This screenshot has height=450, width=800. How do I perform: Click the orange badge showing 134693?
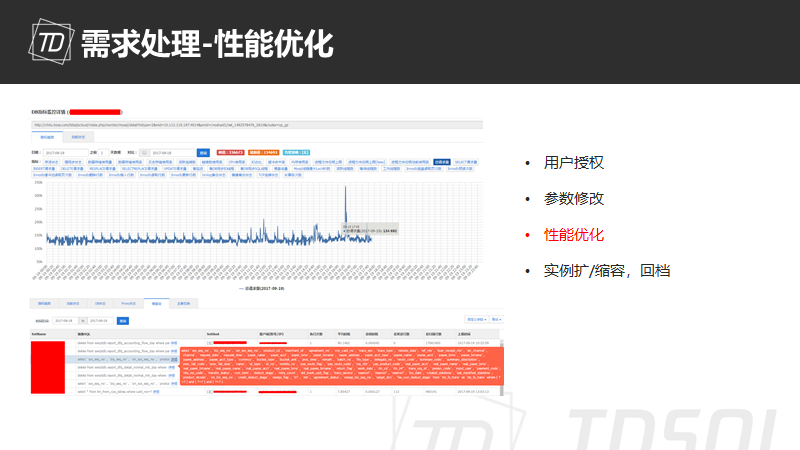pyautogui.click(x=263, y=153)
